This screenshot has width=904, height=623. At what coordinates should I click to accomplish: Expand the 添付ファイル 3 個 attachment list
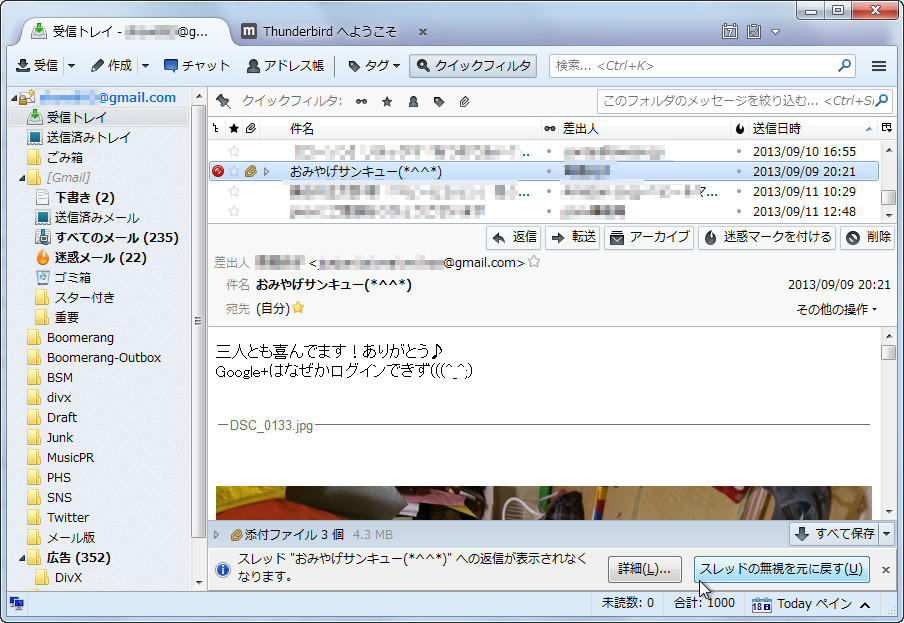pos(217,534)
